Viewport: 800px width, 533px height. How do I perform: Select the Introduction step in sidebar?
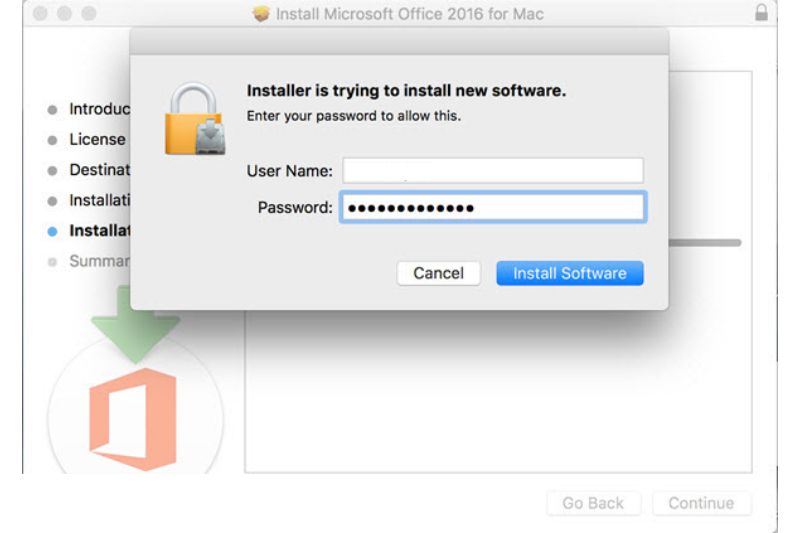(x=99, y=109)
